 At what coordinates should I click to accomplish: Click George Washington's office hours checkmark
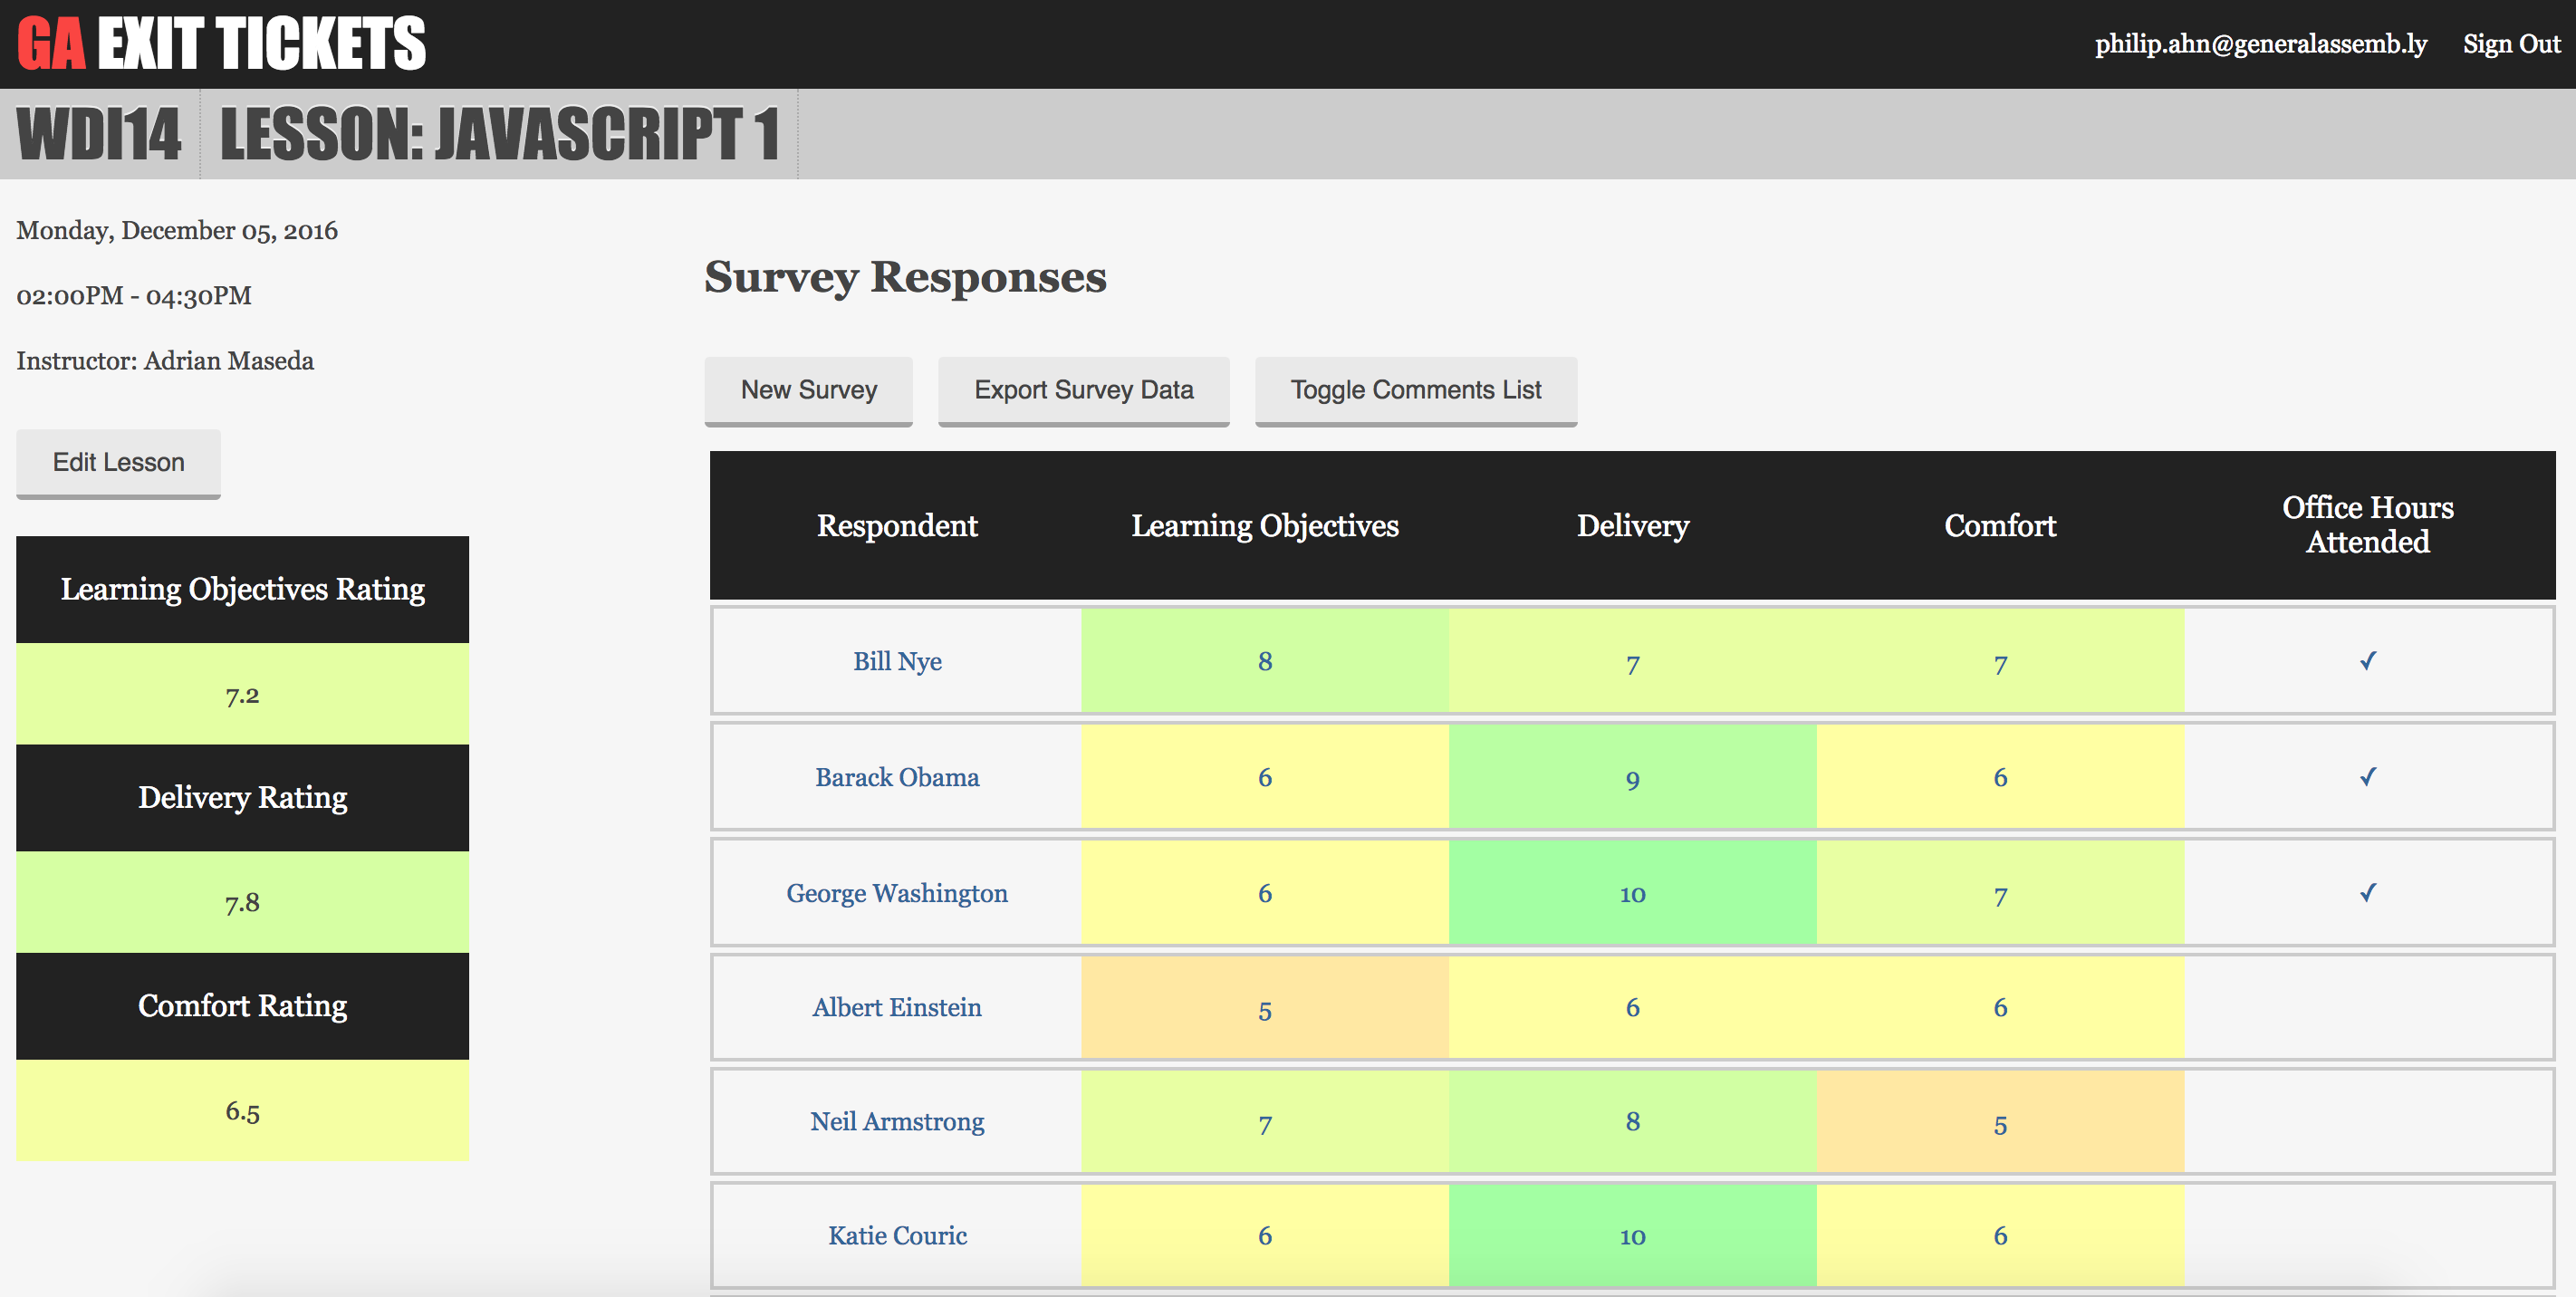(x=2367, y=893)
